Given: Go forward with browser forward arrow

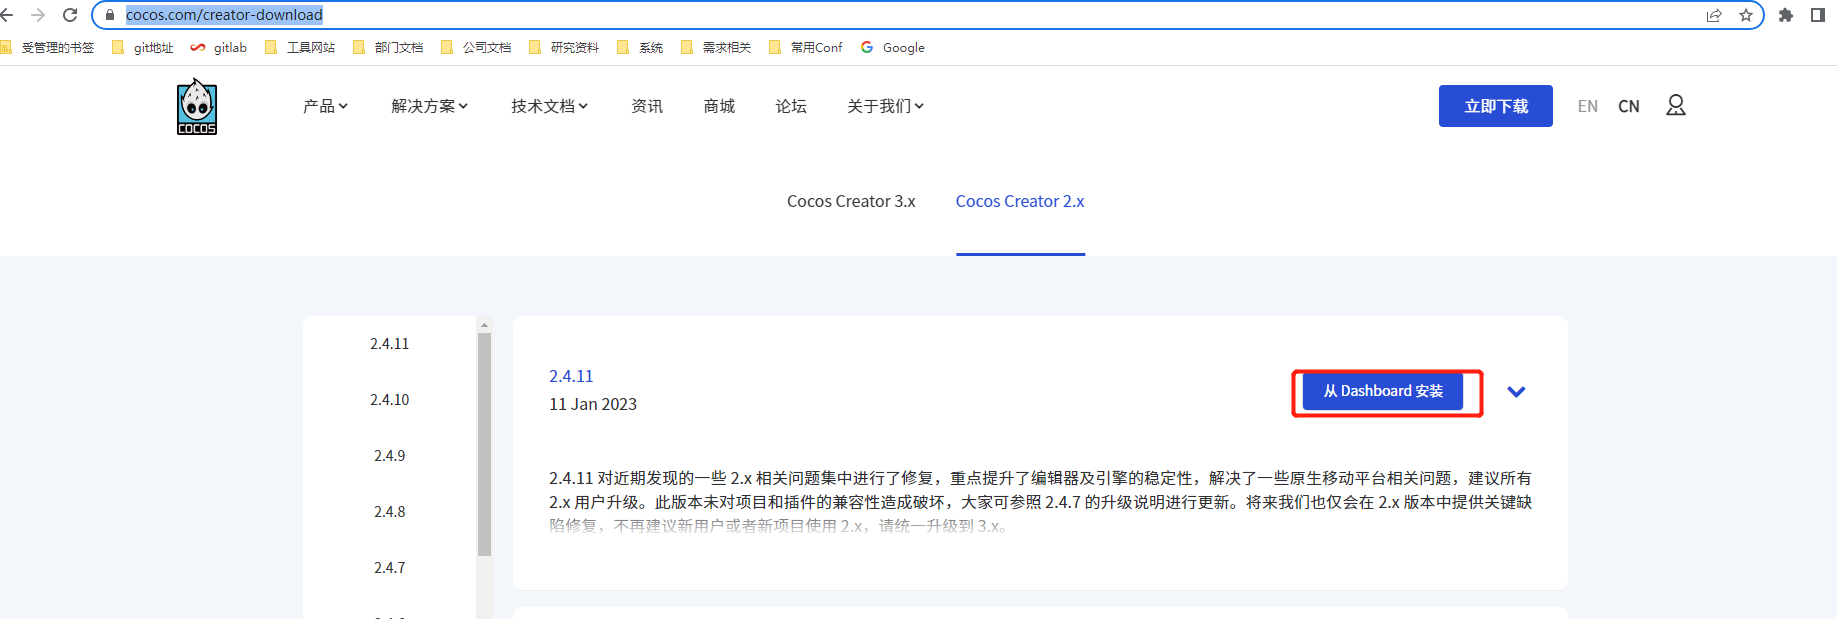Looking at the screenshot, I should click(38, 15).
